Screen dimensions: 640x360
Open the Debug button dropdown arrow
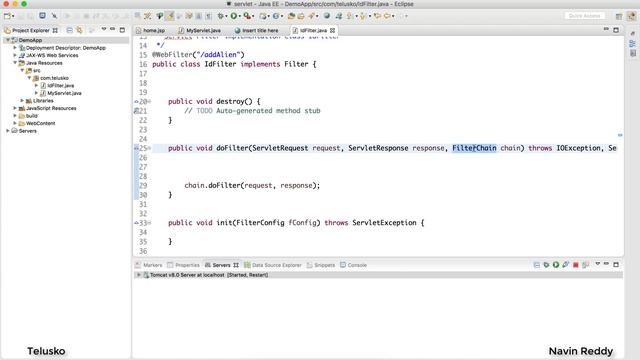[226, 16]
